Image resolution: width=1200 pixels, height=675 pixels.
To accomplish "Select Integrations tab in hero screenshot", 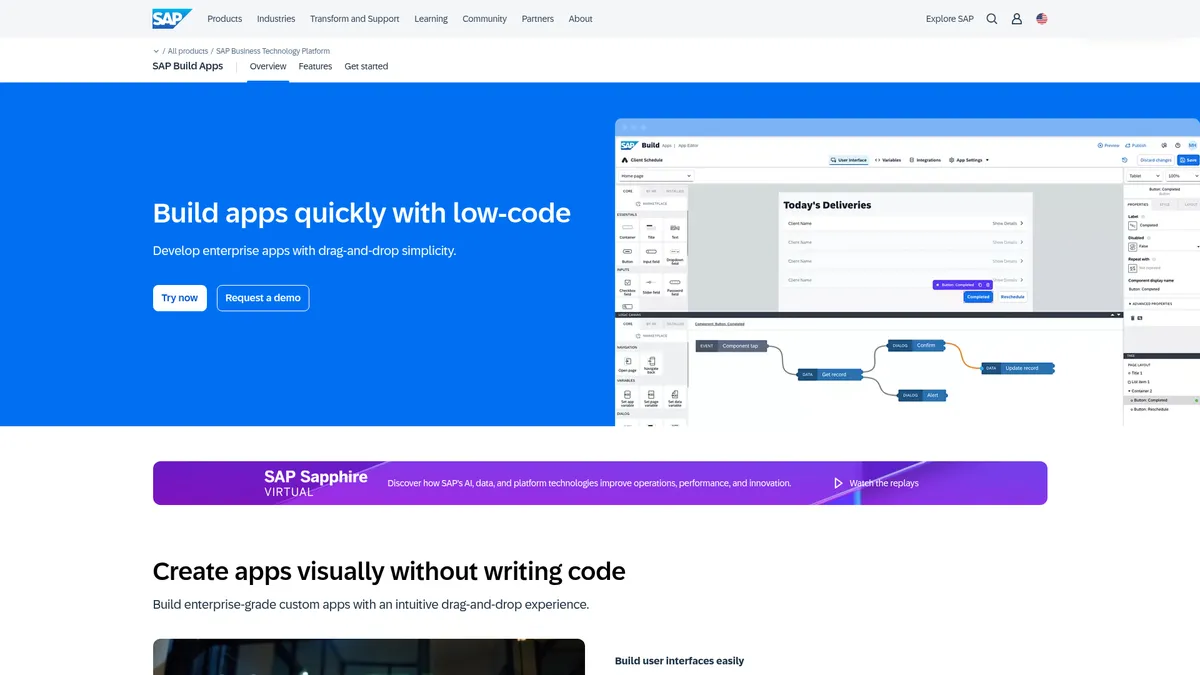I will click(x=925, y=160).
